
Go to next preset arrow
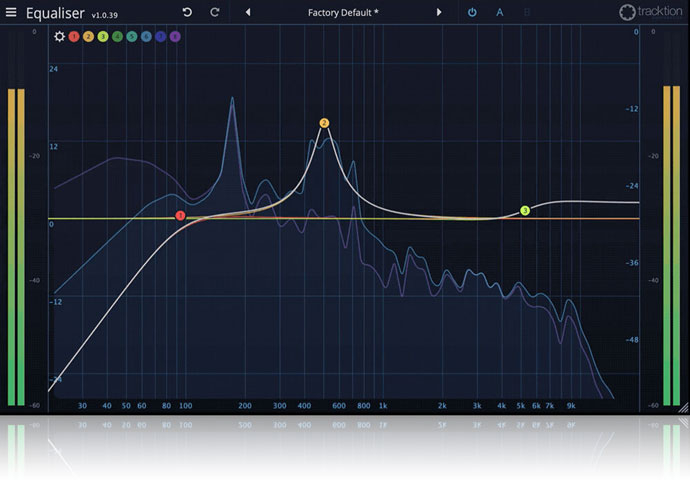[438, 13]
